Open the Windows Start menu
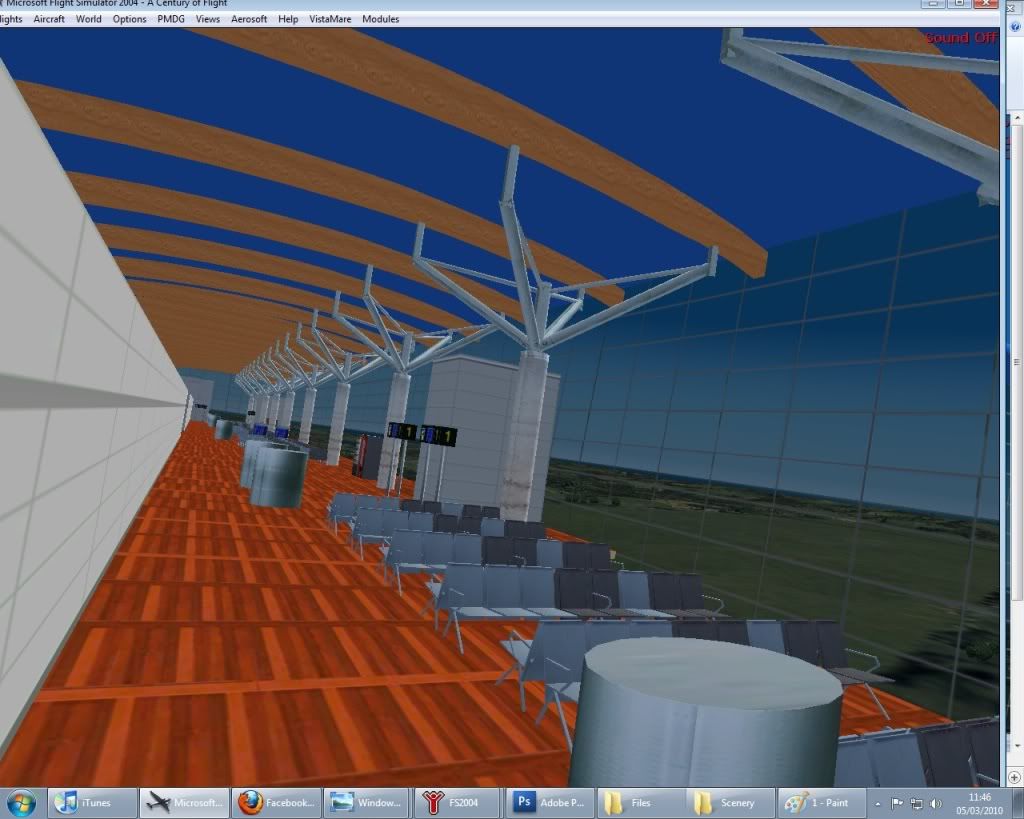 (x=20, y=802)
